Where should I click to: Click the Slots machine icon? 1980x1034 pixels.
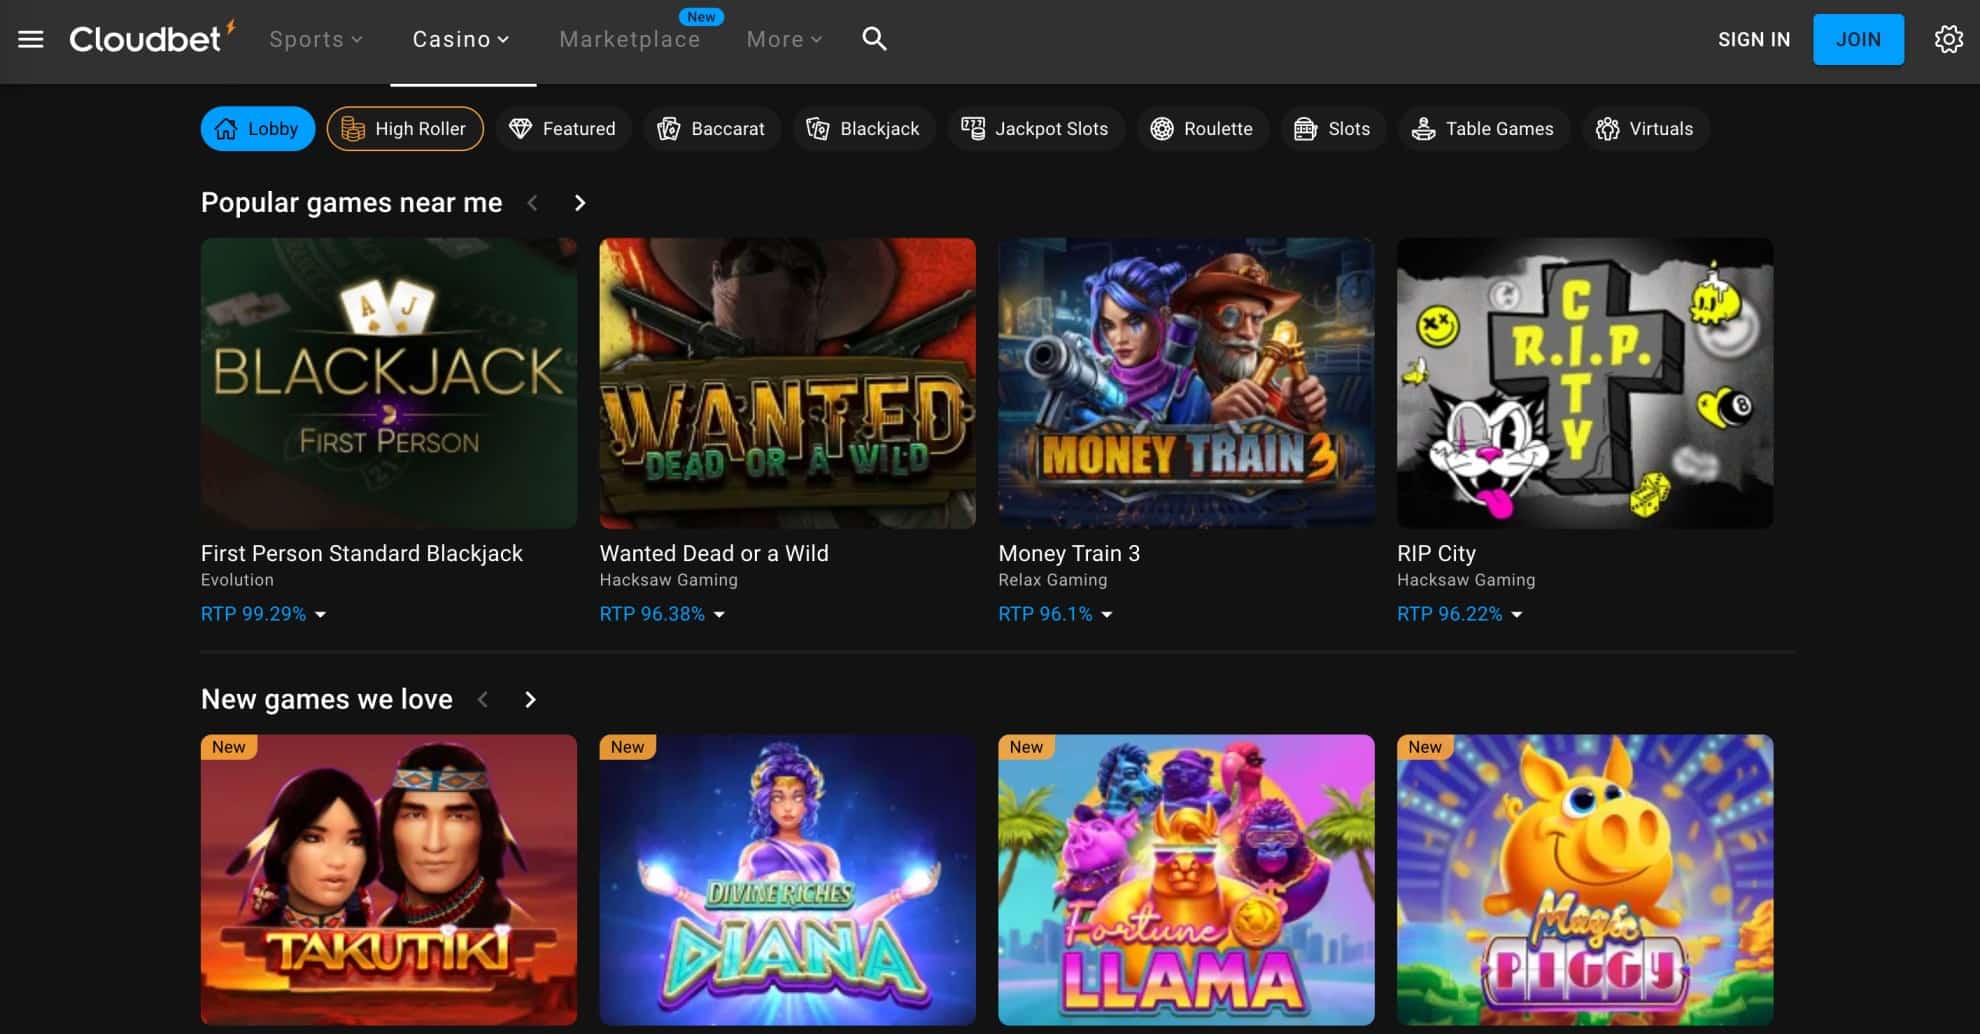click(x=1305, y=129)
